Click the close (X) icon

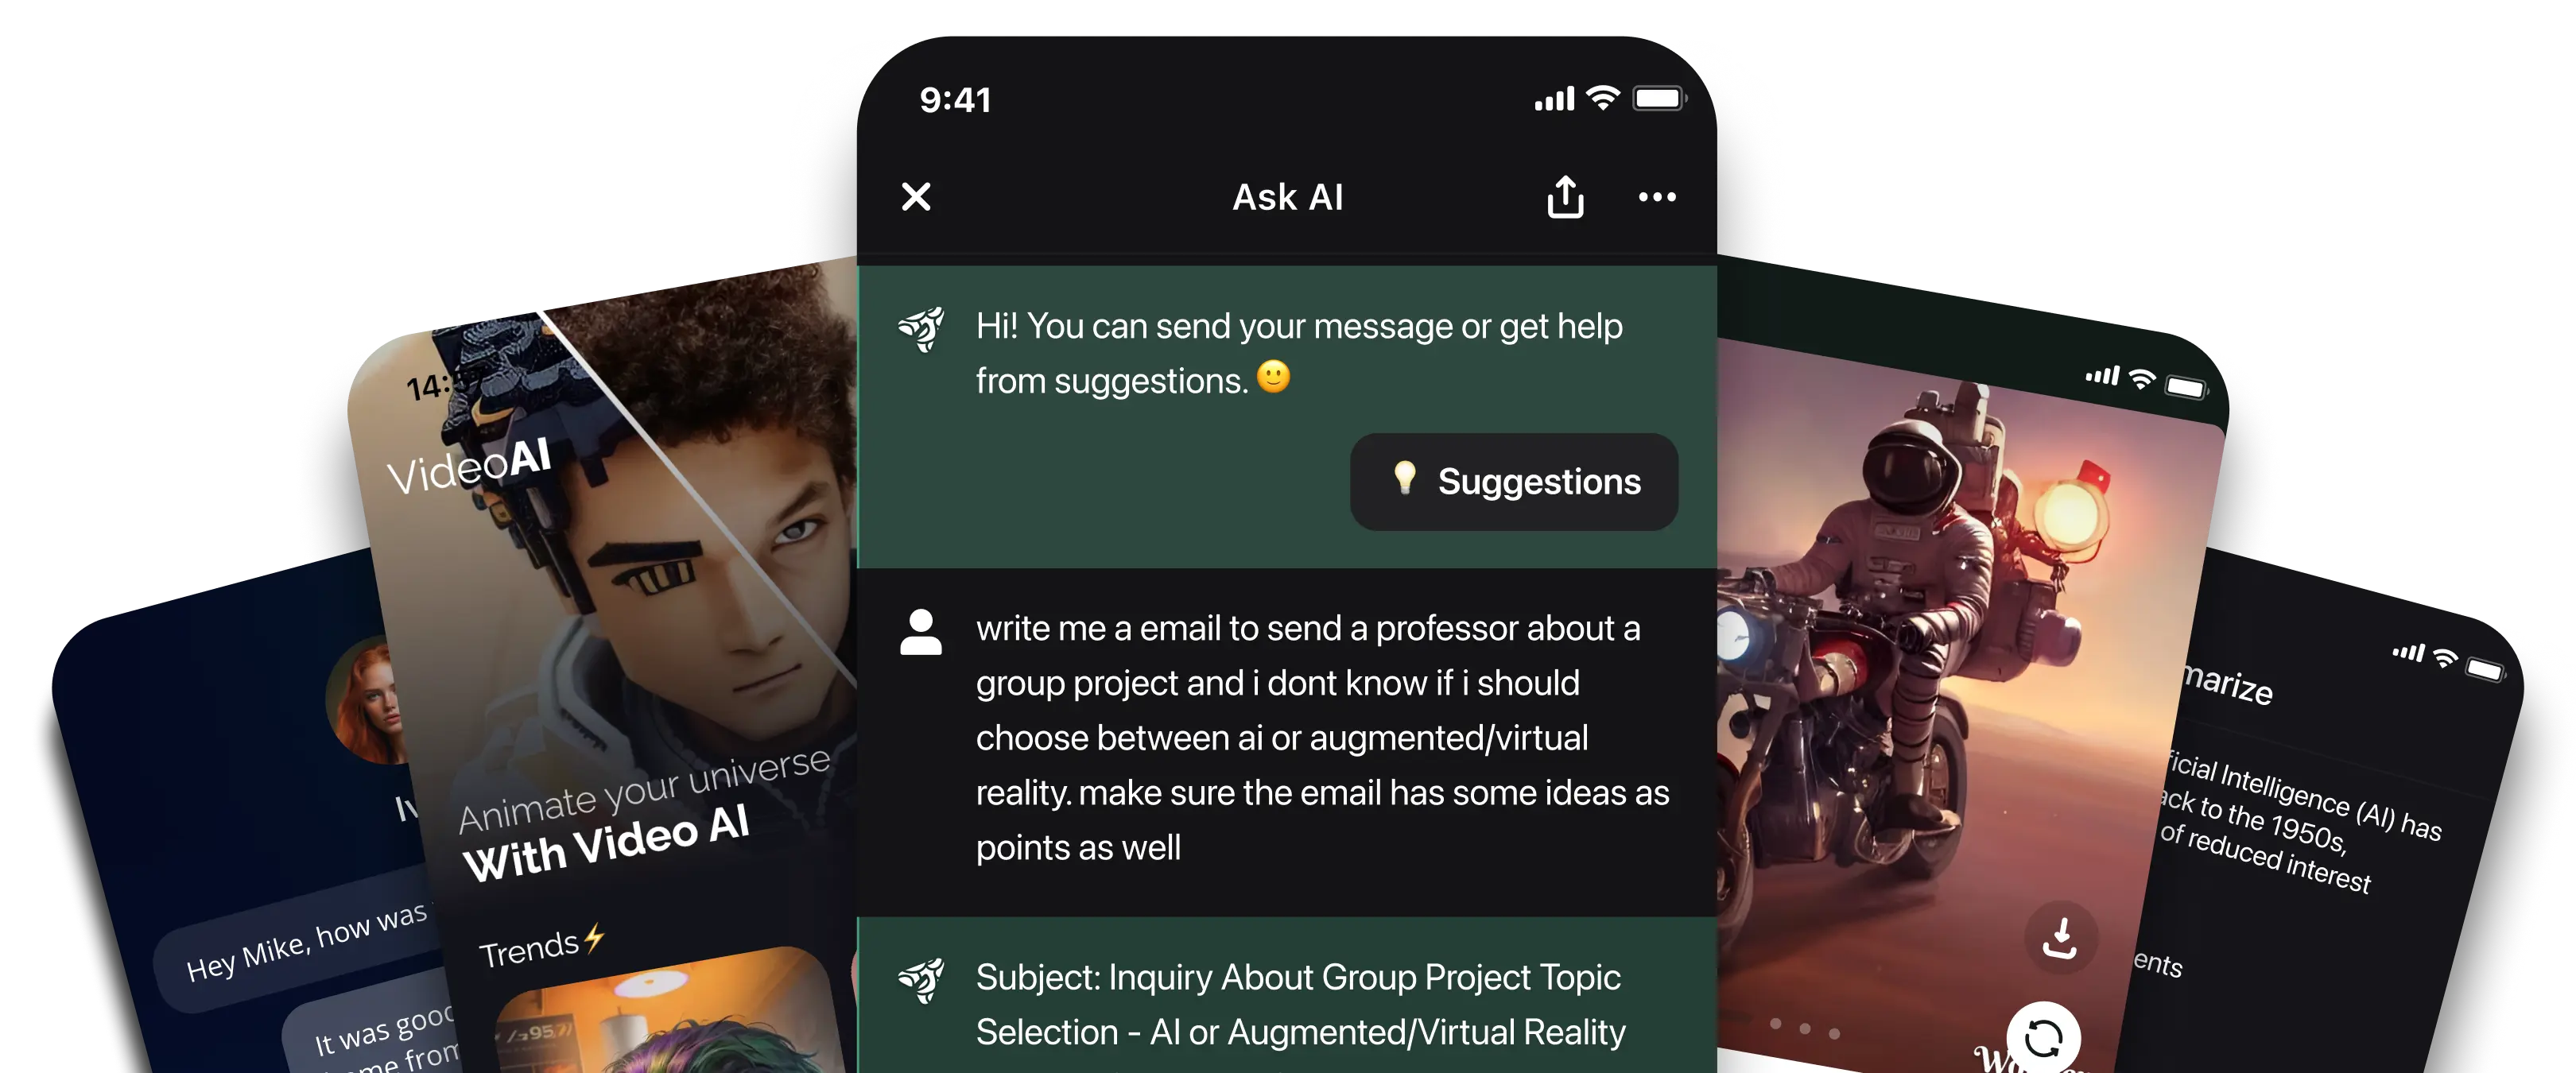tap(917, 196)
